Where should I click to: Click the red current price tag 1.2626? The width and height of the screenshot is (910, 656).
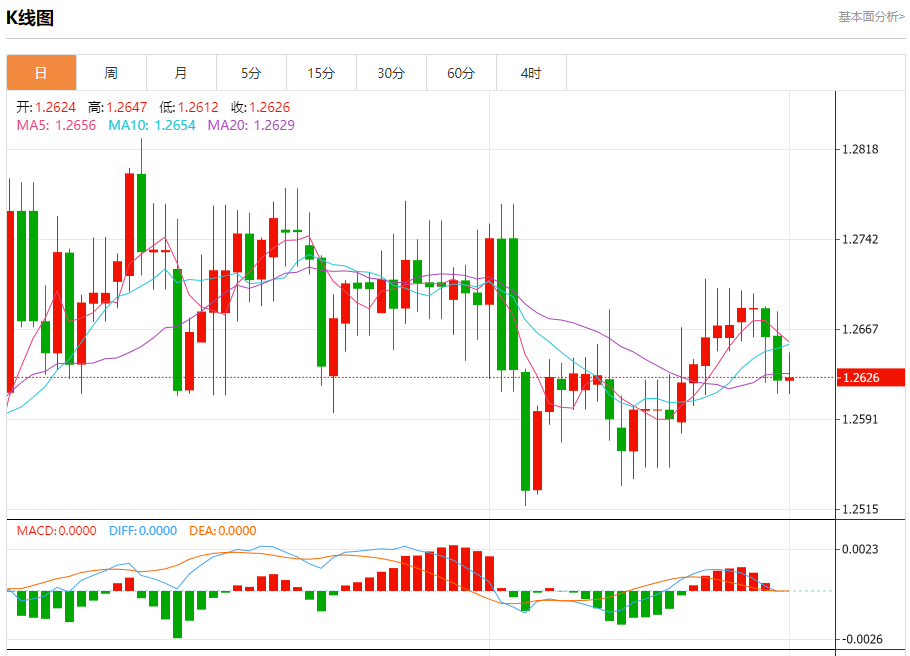tap(871, 377)
